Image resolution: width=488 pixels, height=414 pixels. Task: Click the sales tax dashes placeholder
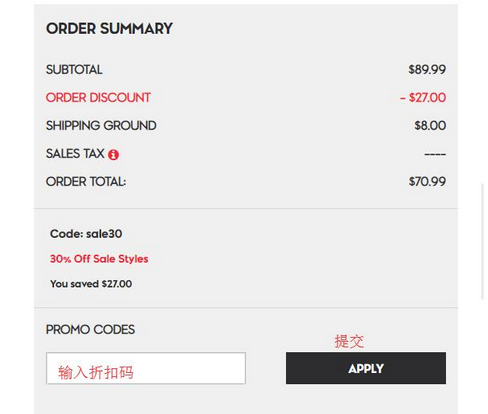(435, 154)
